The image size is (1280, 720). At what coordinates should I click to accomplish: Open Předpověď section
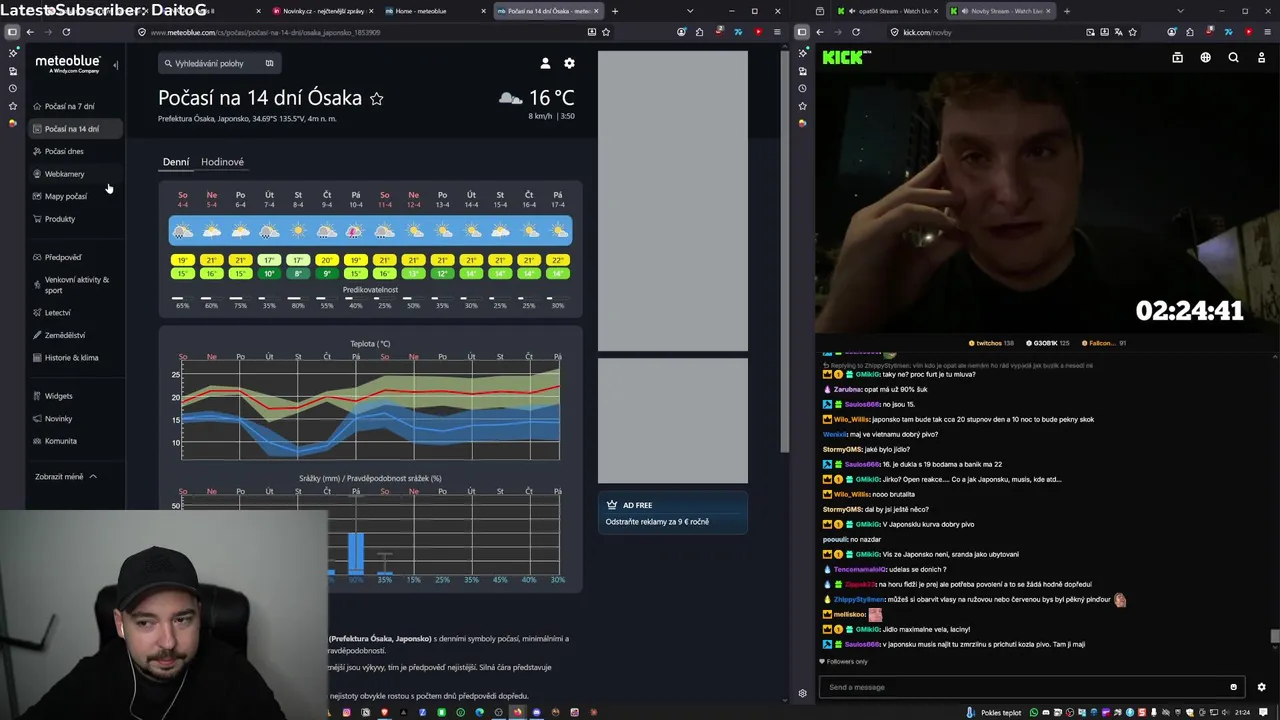coord(63,257)
